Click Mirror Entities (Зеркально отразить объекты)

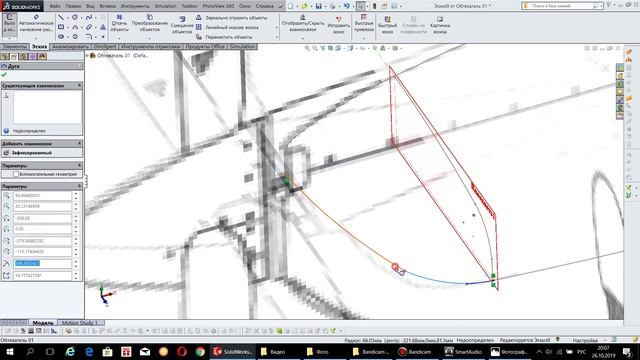[231, 18]
